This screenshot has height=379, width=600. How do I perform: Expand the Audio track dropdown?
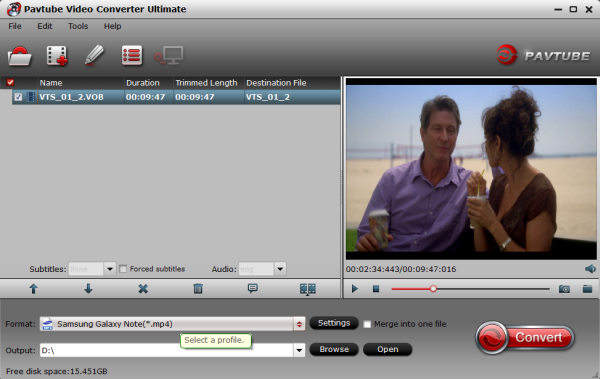click(x=280, y=269)
